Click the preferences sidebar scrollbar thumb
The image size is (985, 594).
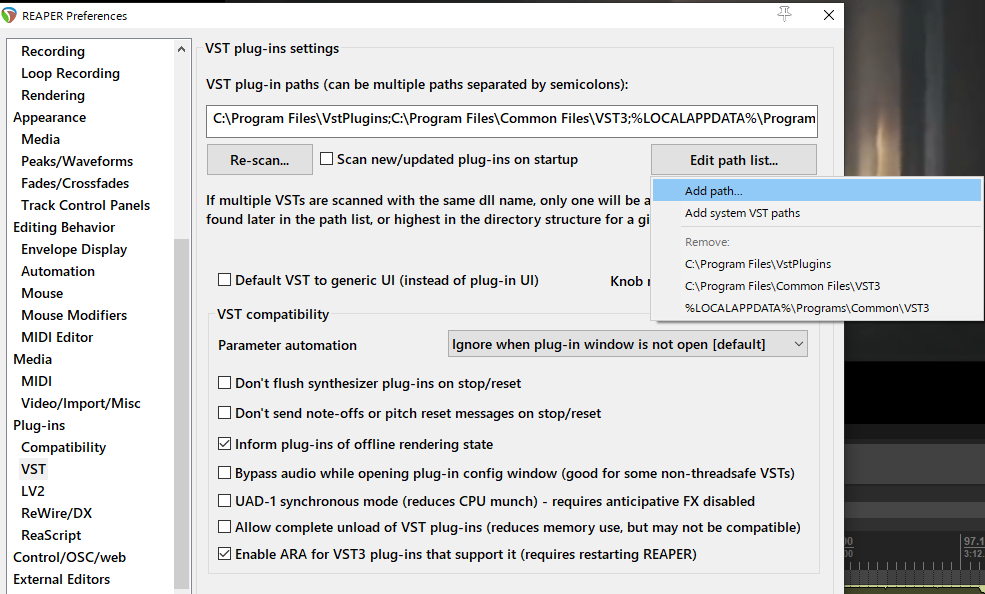tap(182, 413)
